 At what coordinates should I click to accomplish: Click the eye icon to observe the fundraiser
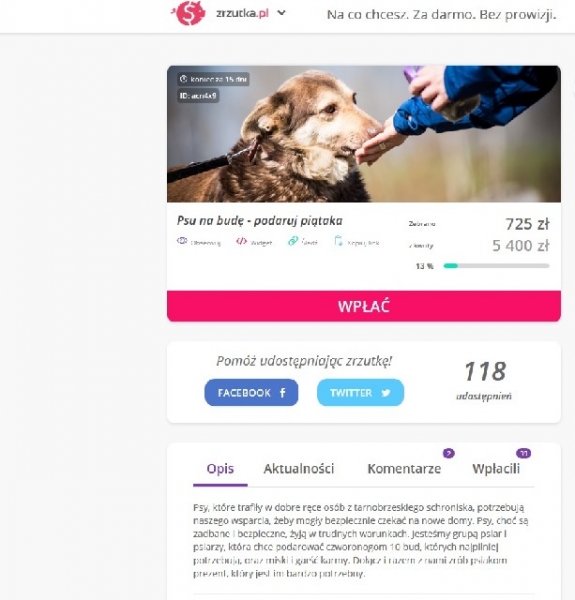[182, 241]
